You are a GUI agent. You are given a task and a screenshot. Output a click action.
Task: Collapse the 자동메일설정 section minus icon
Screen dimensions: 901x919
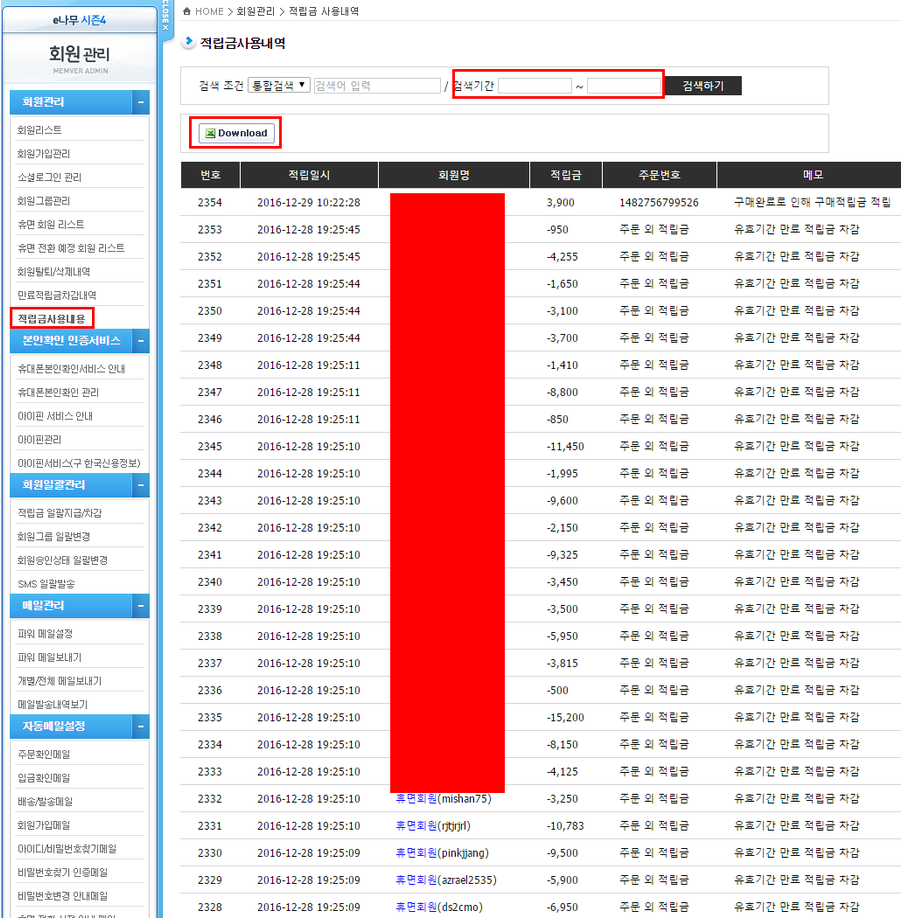tap(141, 725)
